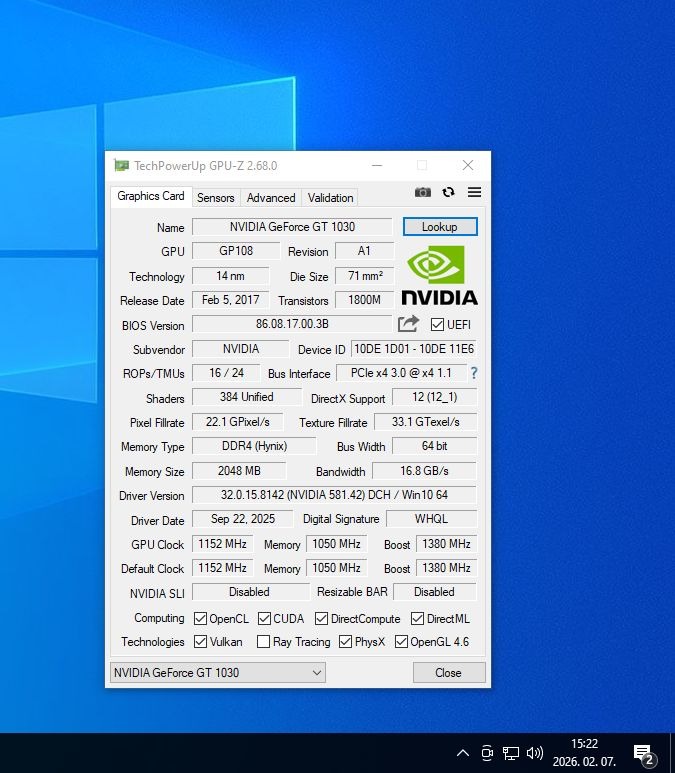Click the Memory Size value 2048 MB
Screen dimensions: 675x773
point(239,471)
